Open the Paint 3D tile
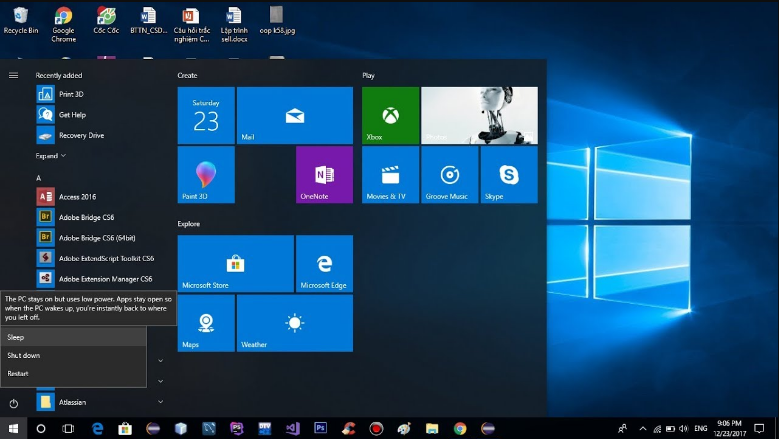 click(206, 175)
